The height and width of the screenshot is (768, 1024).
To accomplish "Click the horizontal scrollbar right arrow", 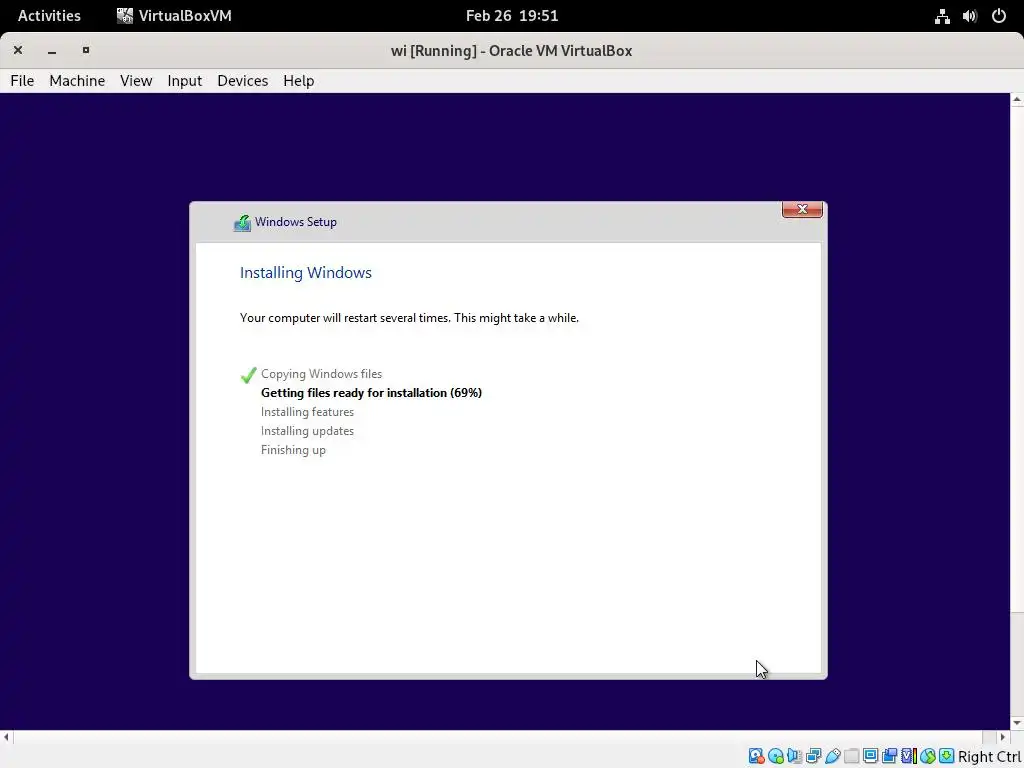I will coord(1002,737).
